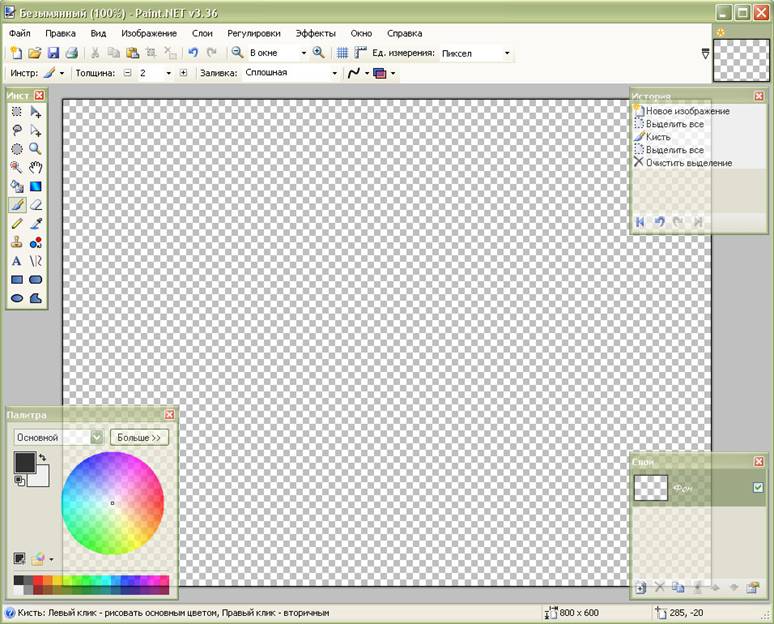Select the Paintbrush tool

click(x=17, y=204)
